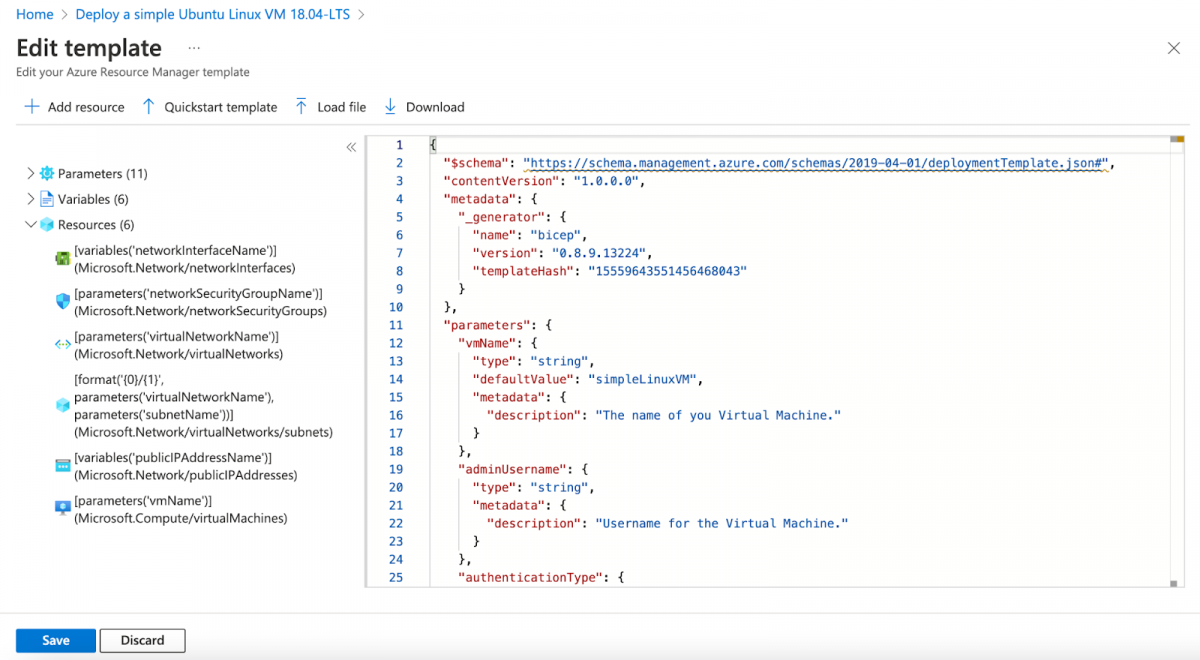Download the template
This screenshot has height=660, width=1200.
[424, 107]
